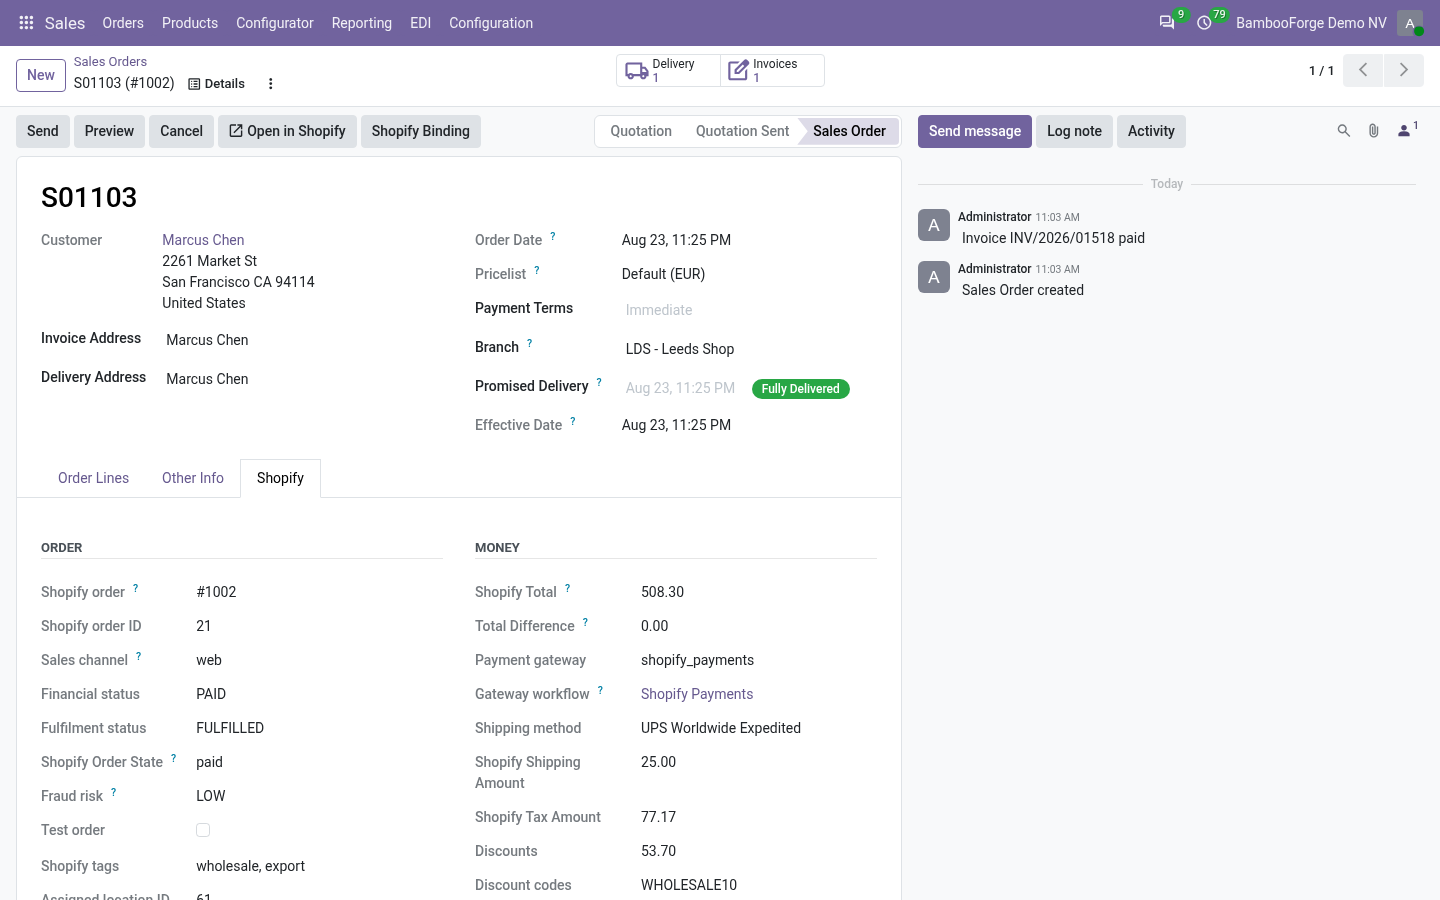Screen dimensions: 1440x900
Task: Switch to the Other Info tab
Action: [x=193, y=478]
